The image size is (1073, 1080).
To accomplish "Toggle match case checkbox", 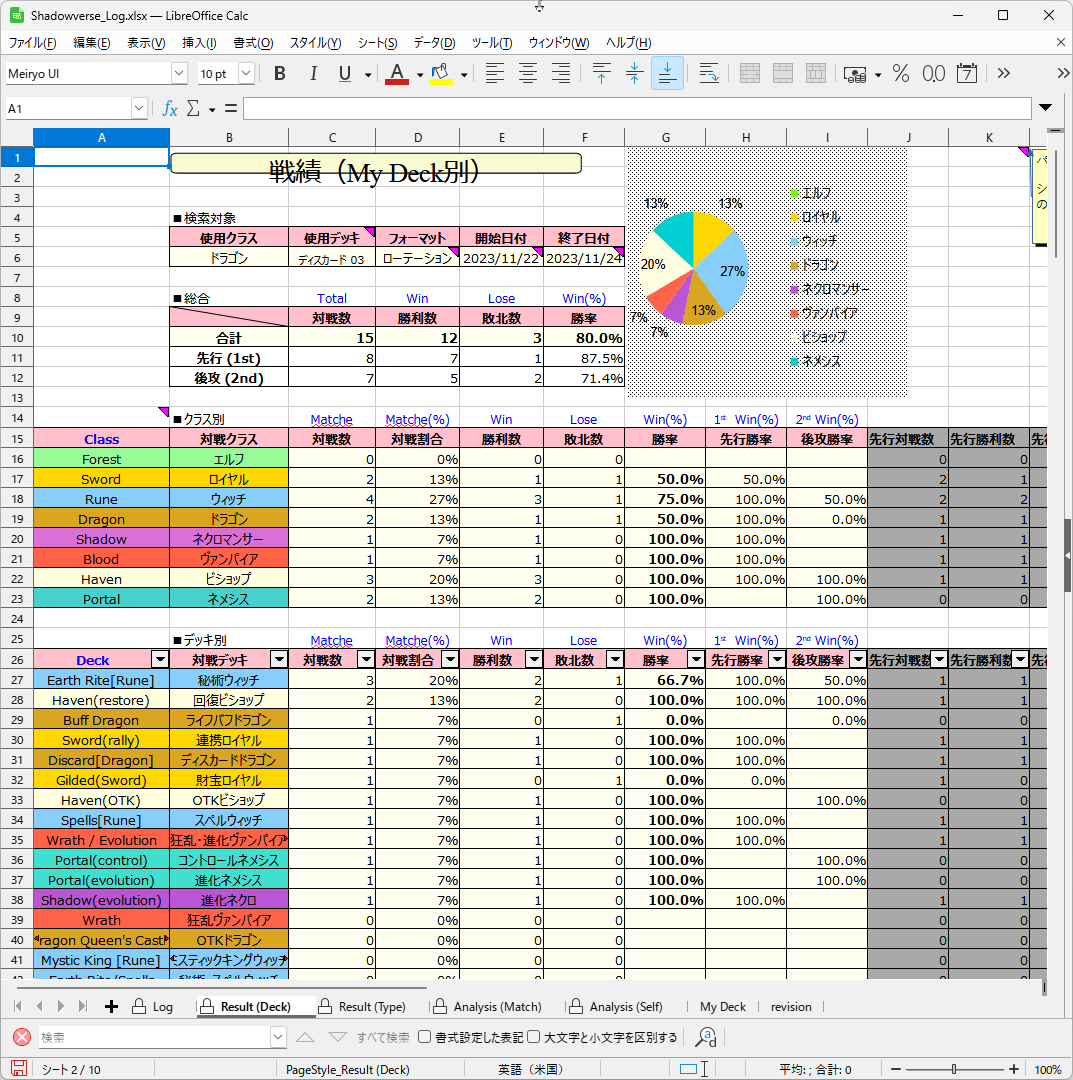I will [534, 1037].
